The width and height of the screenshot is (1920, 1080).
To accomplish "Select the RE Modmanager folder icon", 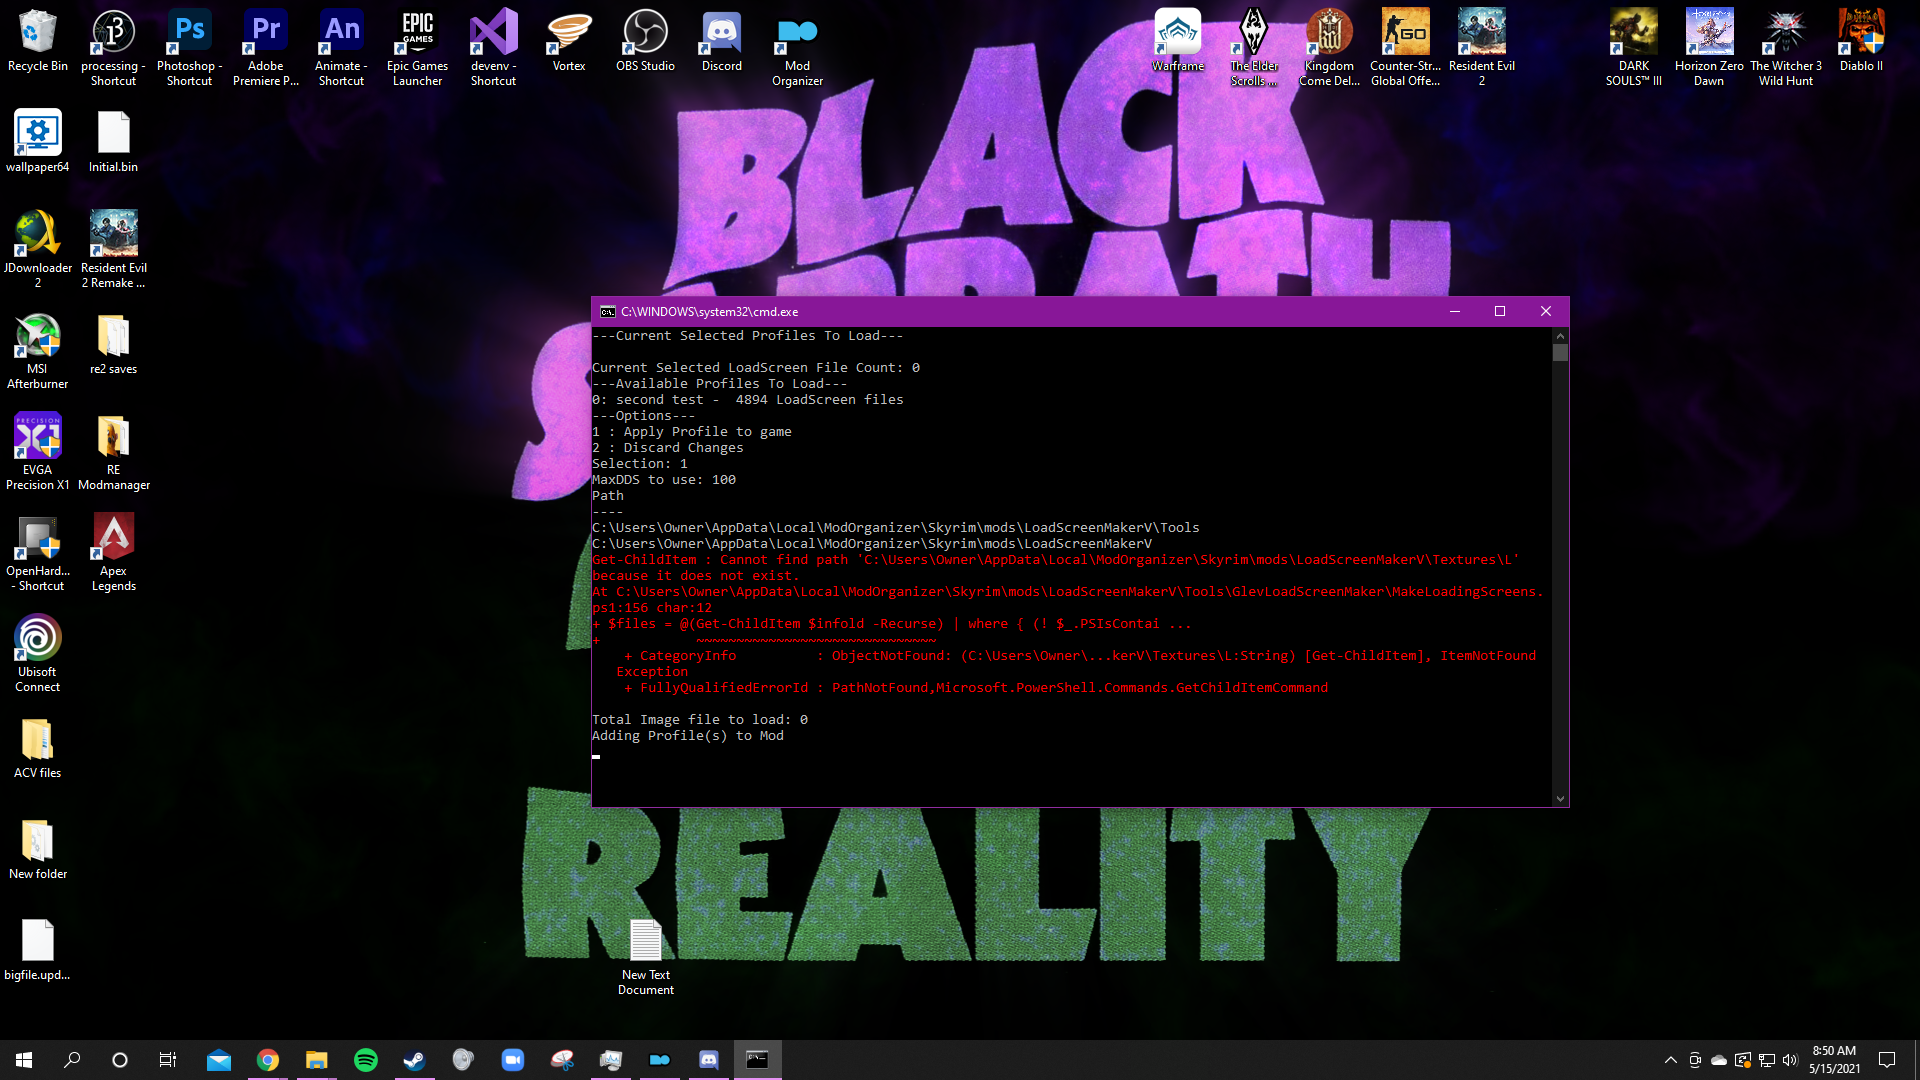I will point(114,452).
